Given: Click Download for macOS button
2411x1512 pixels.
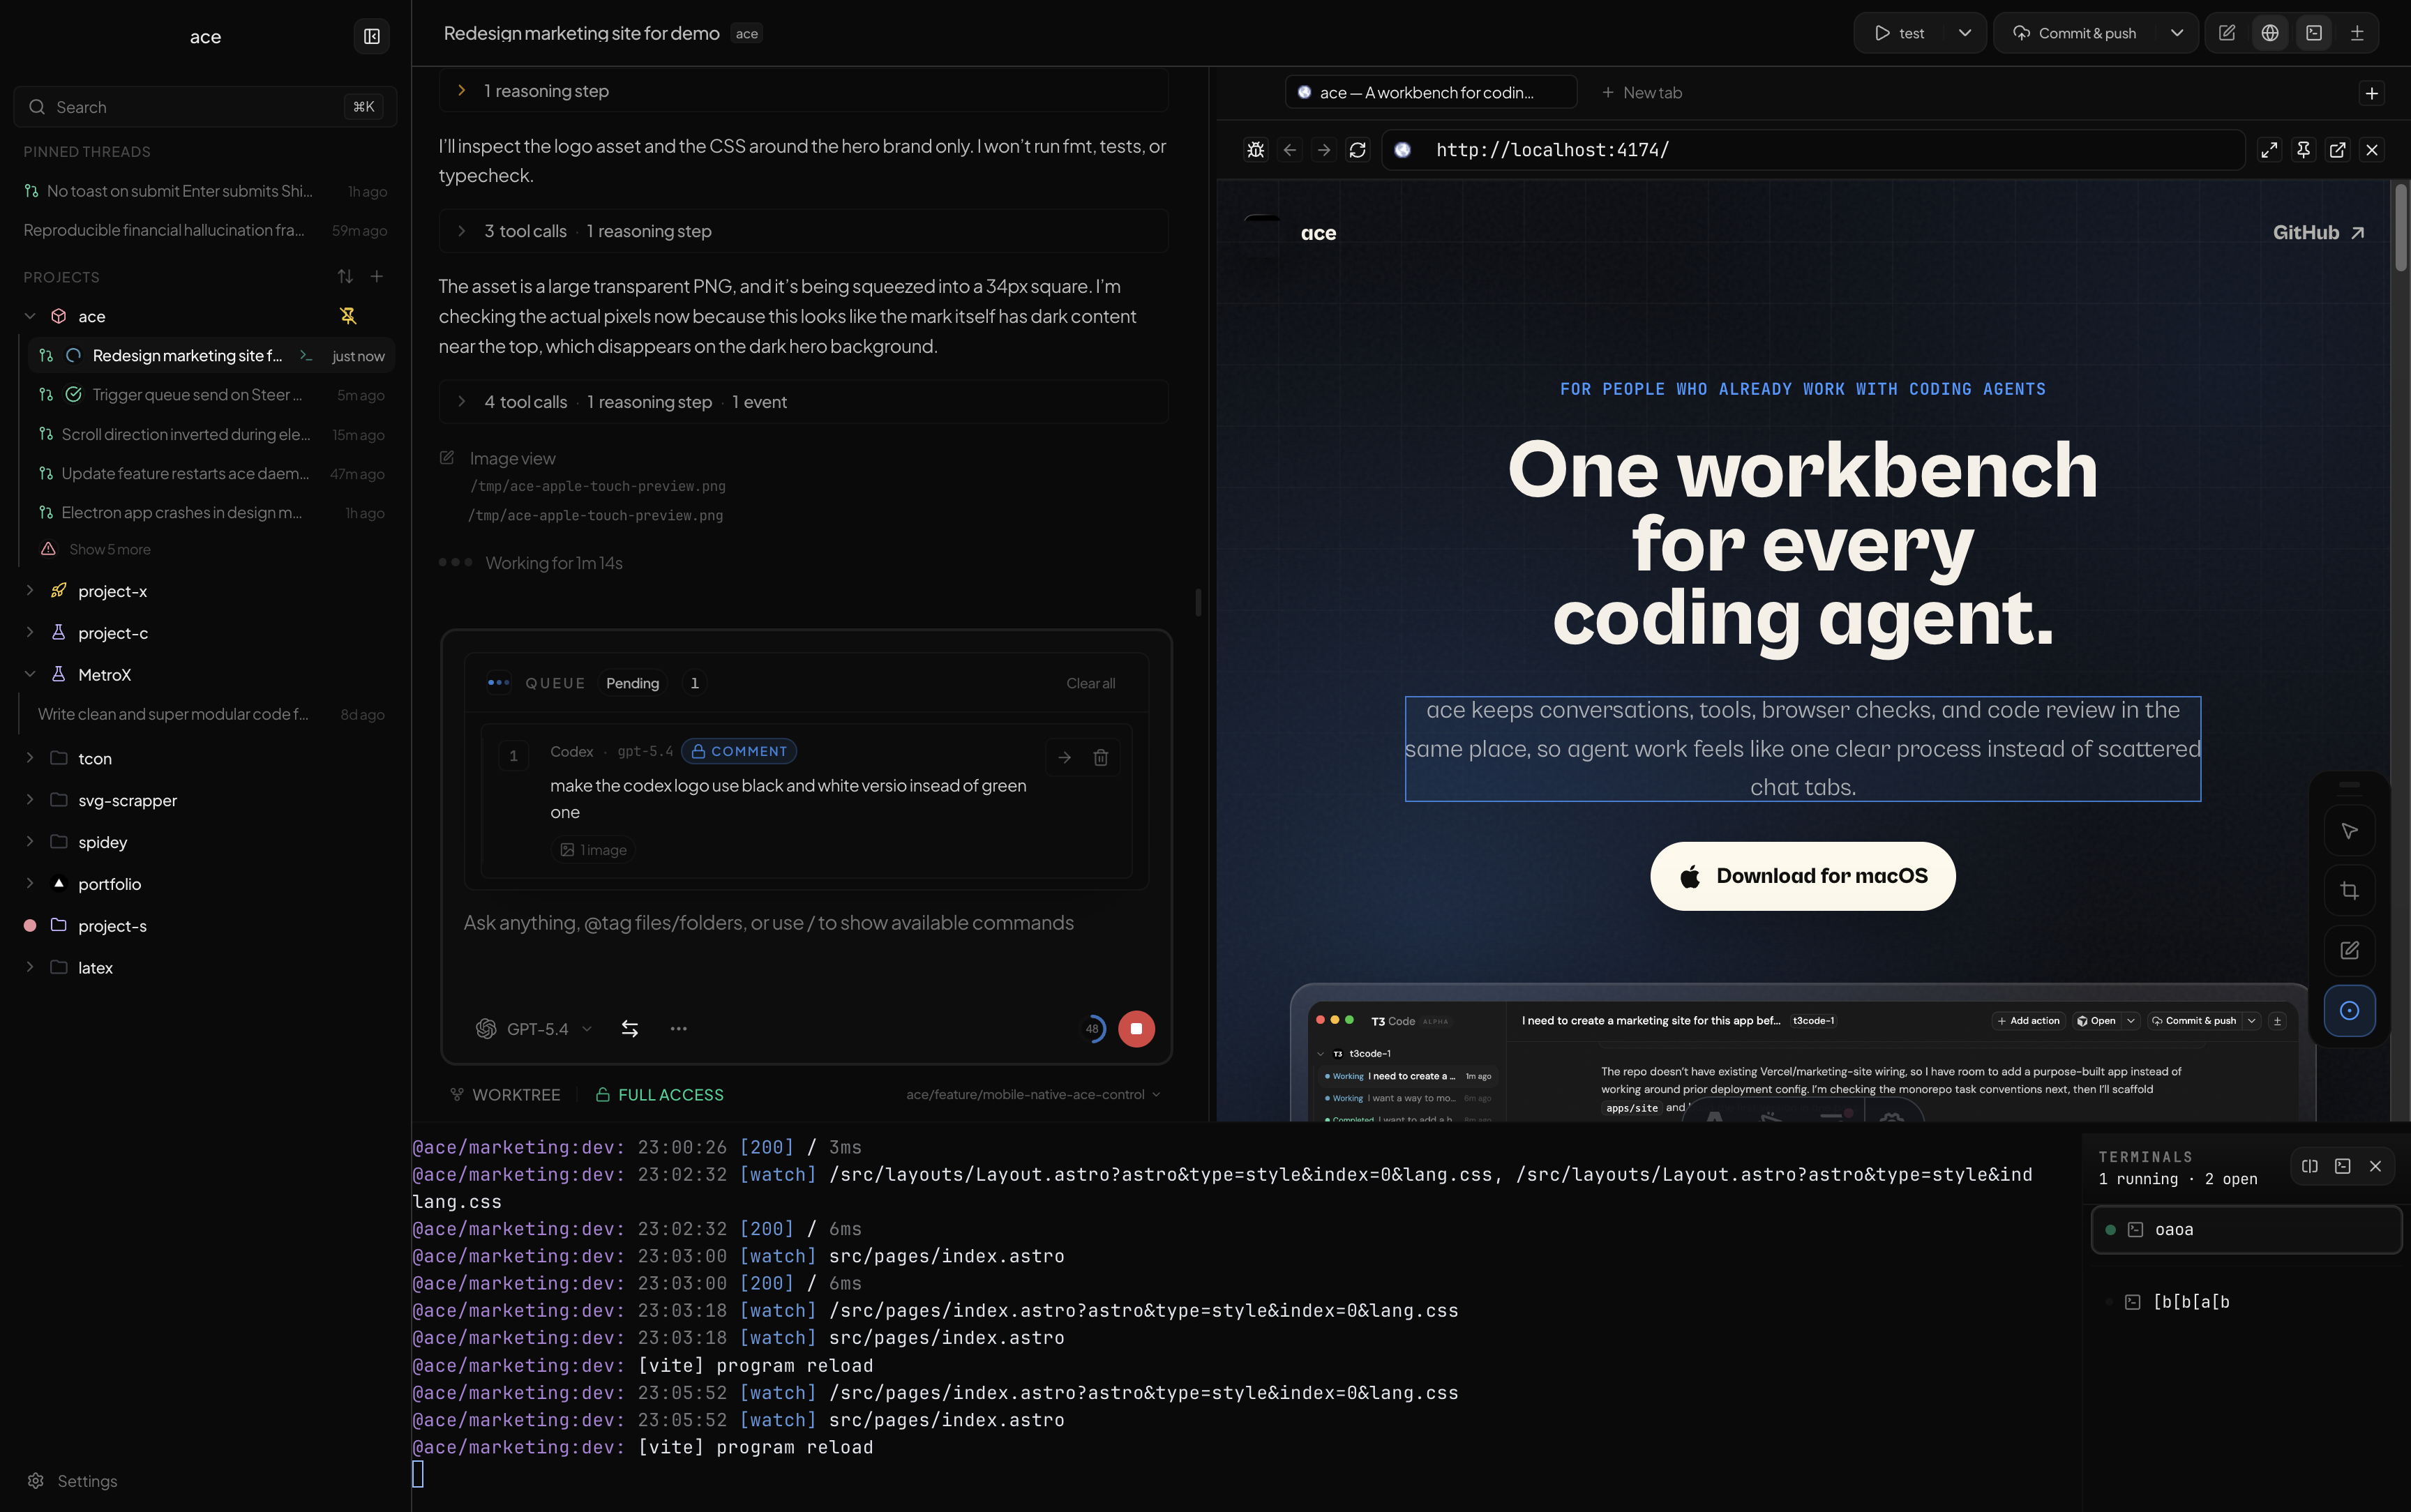Looking at the screenshot, I should click(1802, 876).
